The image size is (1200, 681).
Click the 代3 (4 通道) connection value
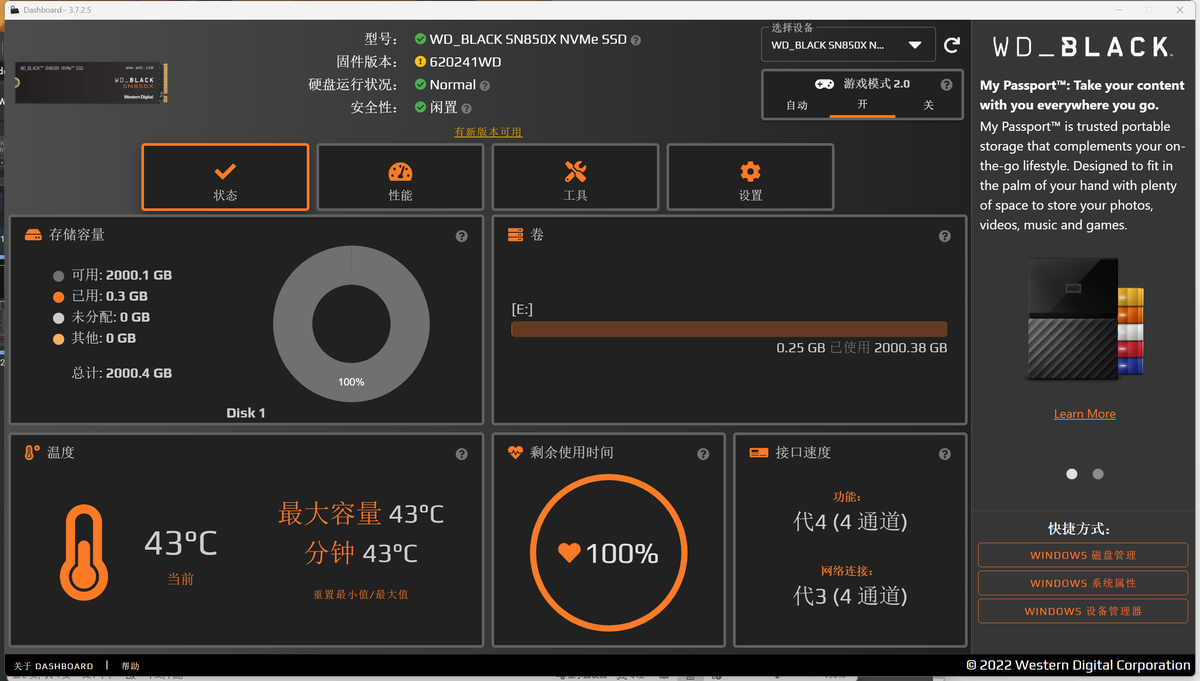point(850,596)
